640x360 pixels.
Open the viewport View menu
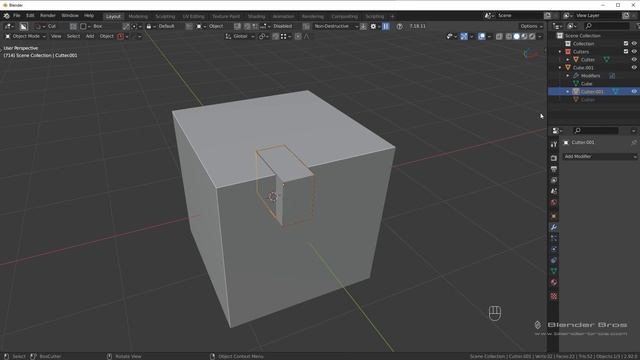tap(56, 36)
